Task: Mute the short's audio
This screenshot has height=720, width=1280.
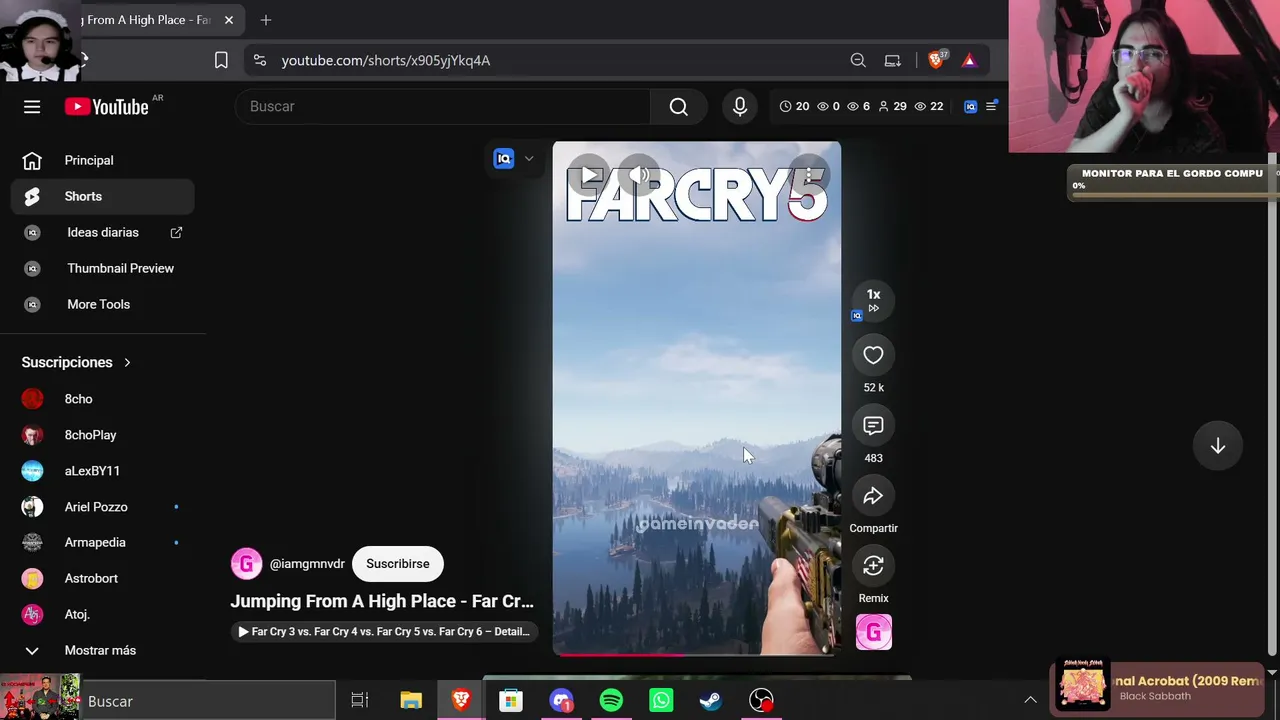Action: (639, 176)
